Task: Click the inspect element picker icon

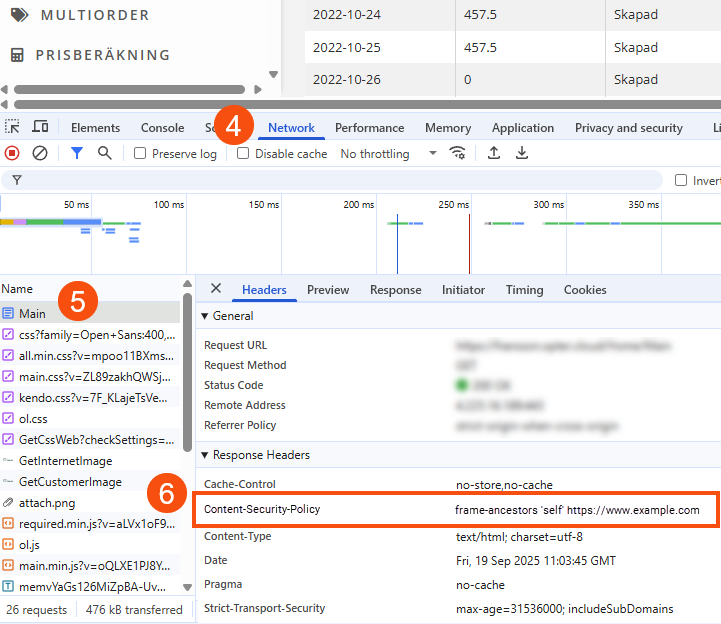Action: point(12,127)
